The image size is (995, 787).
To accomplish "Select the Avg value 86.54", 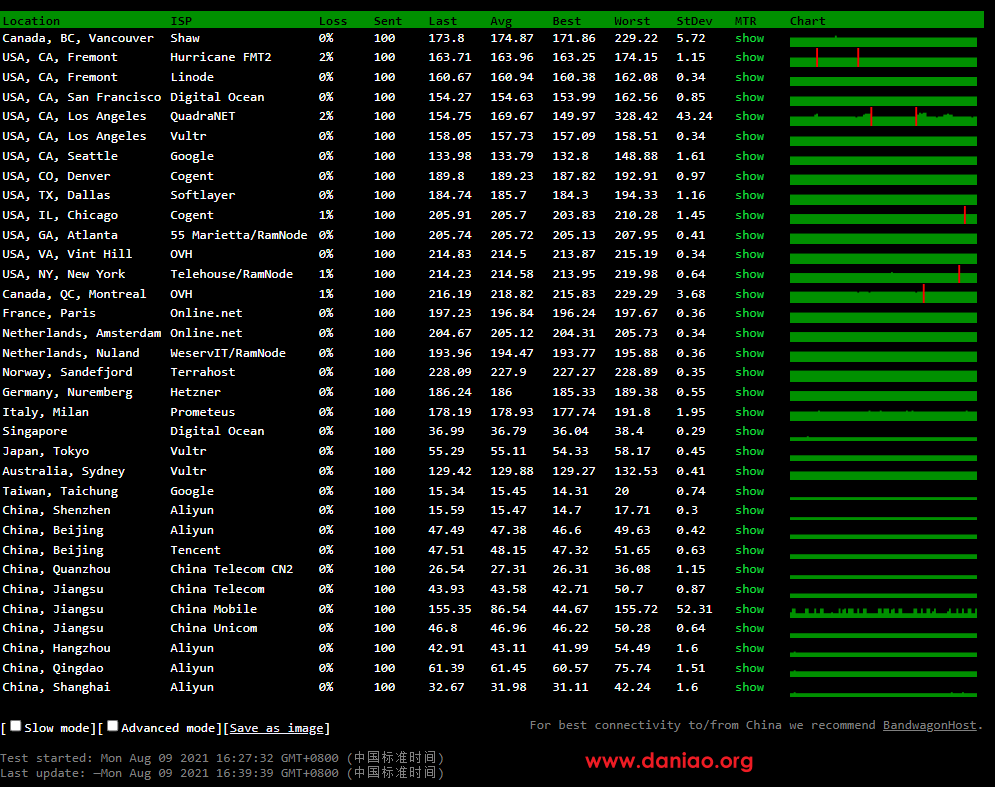I will 508,609.
